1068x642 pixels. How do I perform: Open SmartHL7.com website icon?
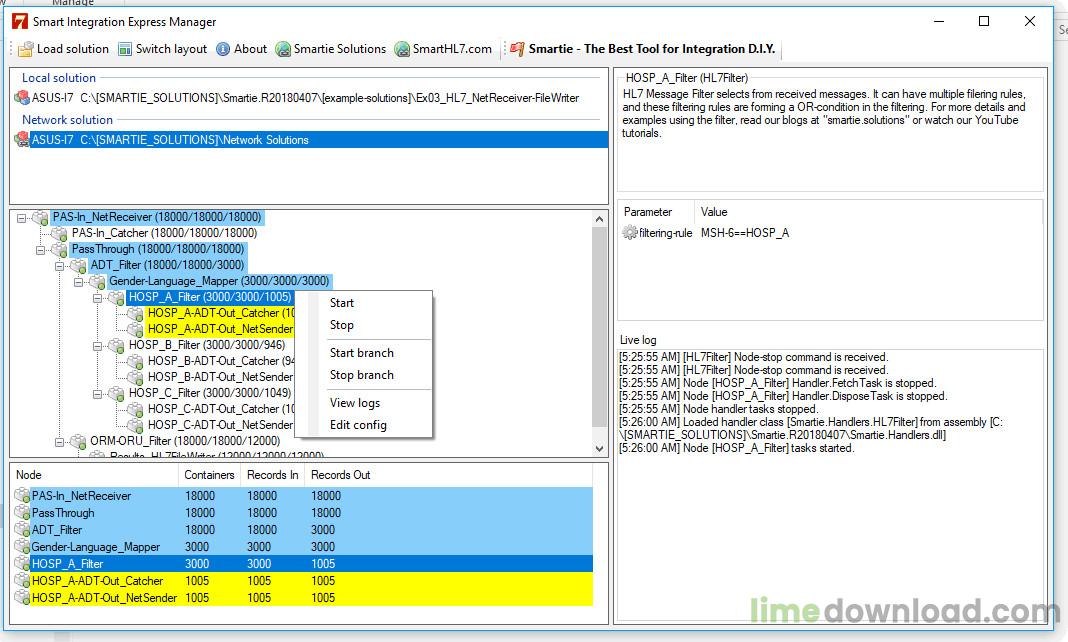coord(402,49)
